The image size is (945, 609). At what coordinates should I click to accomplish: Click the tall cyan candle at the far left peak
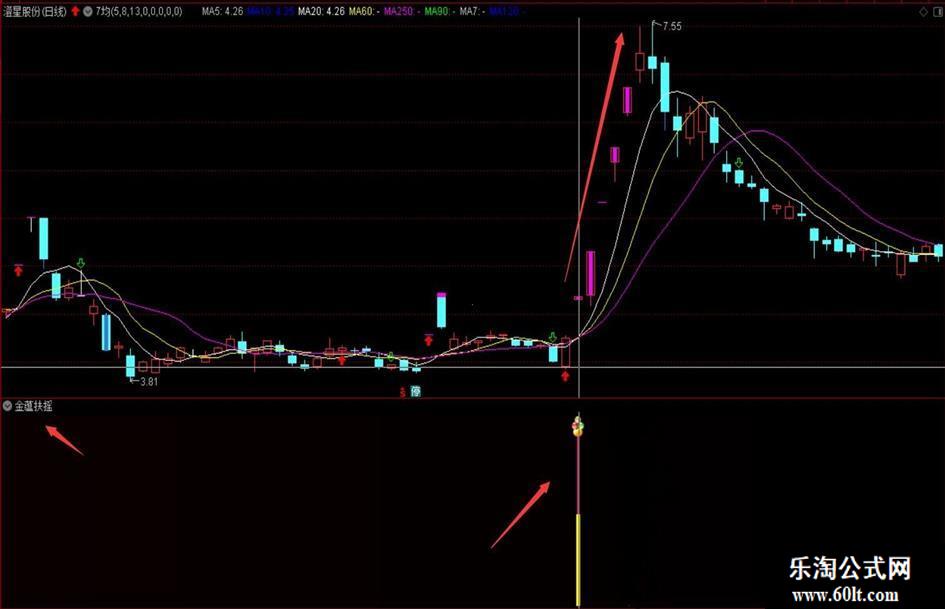click(43, 238)
